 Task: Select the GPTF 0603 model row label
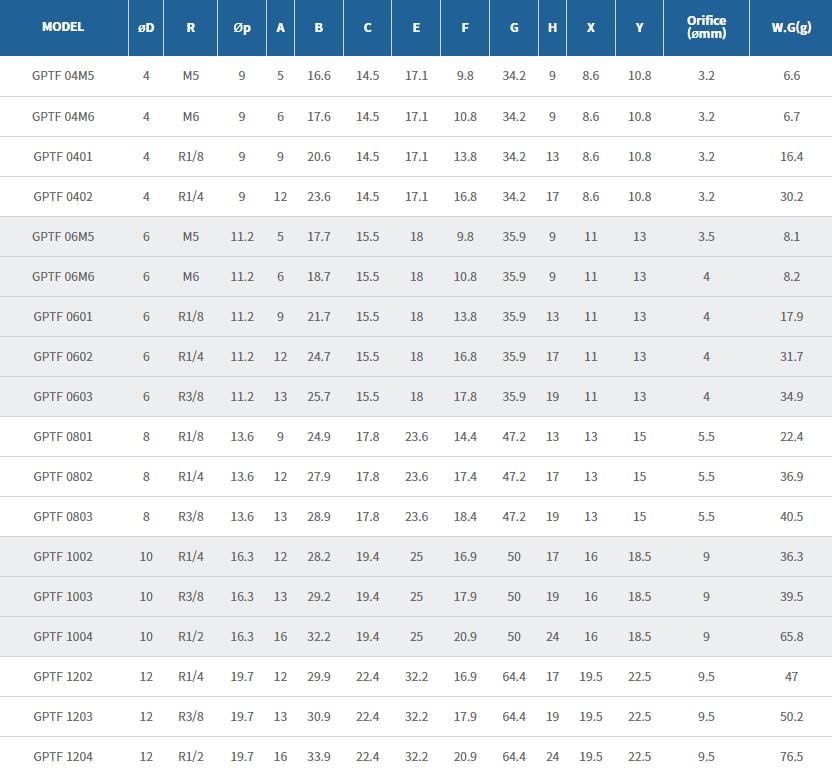click(63, 396)
